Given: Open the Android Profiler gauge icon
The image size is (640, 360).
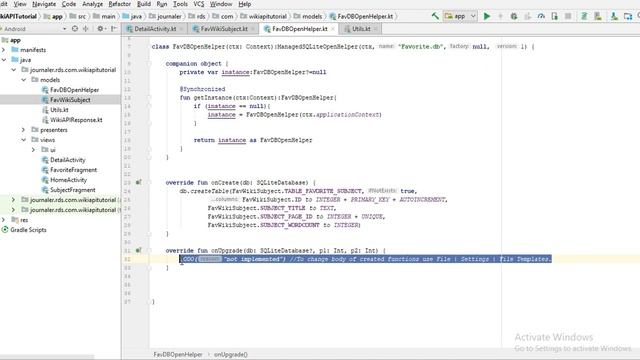Looking at the screenshot, I should click(x=541, y=16).
